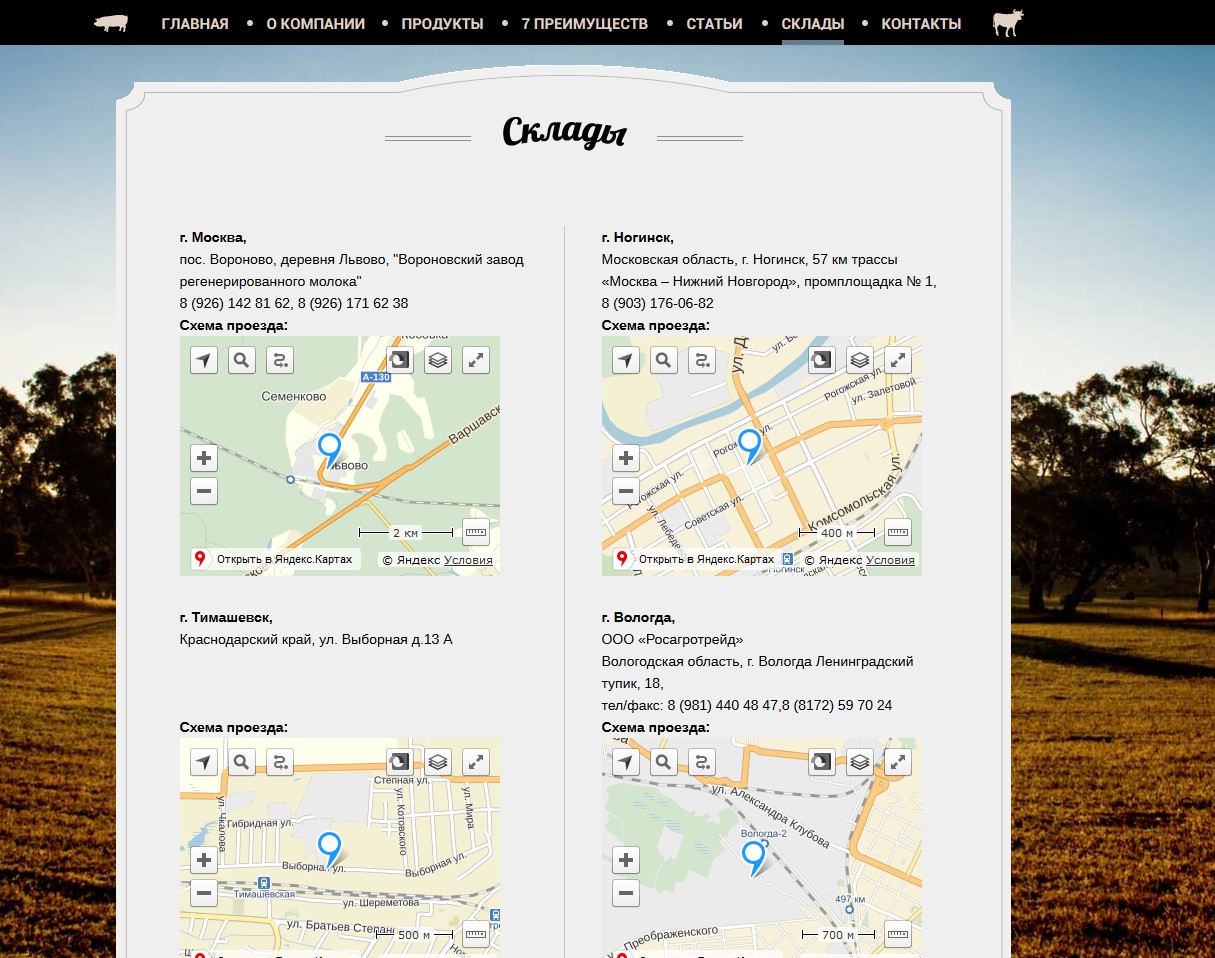Screen dimensions: 1215x958
Task: Click the Львово placemark on Москва map
Action: 329,451
